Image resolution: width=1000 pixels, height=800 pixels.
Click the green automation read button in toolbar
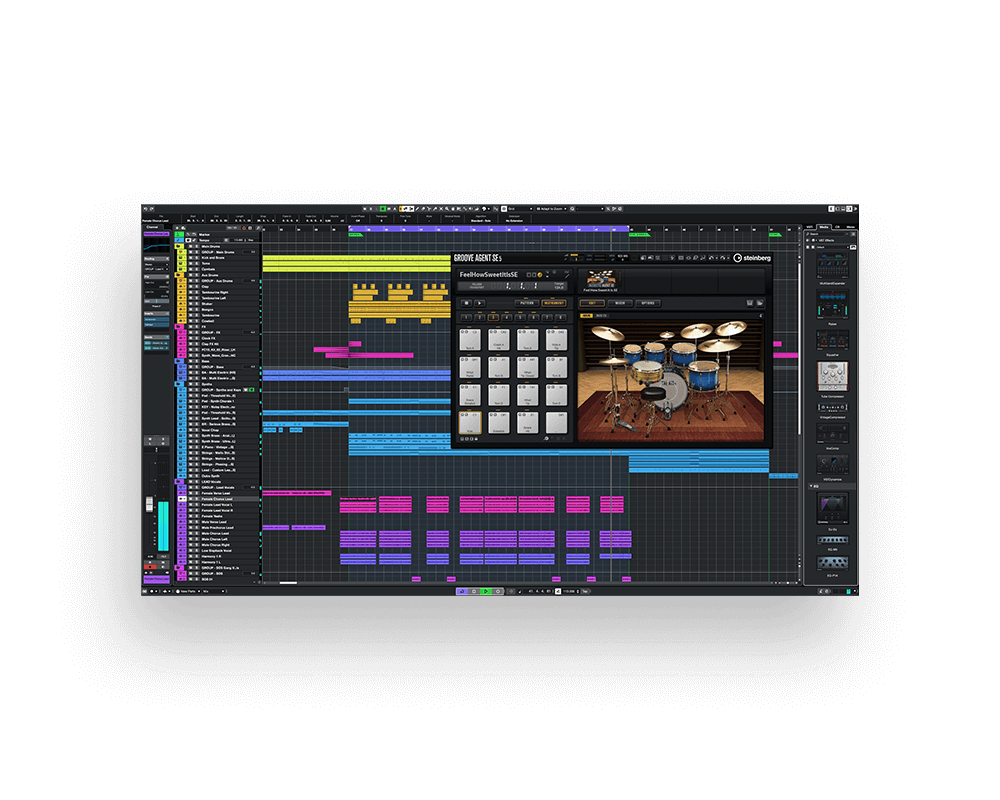(x=383, y=209)
